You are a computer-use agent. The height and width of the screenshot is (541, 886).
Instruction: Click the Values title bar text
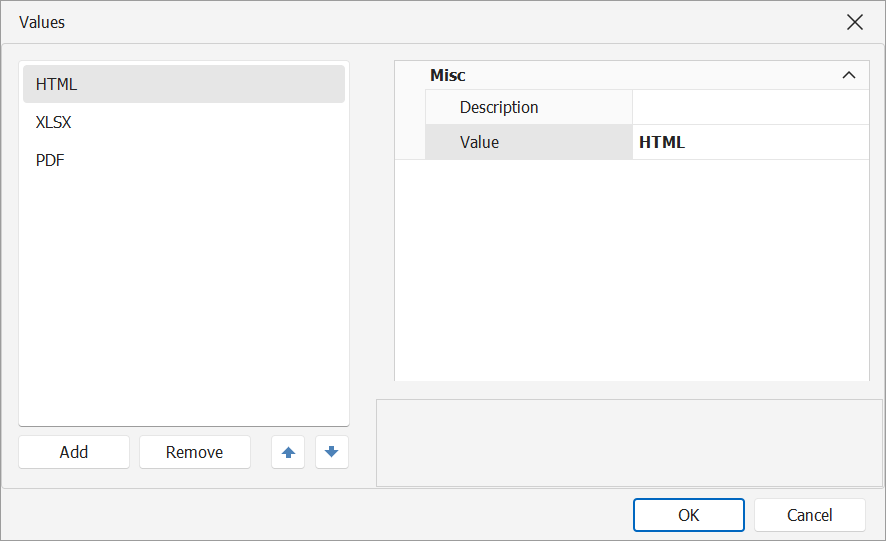click(42, 22)
